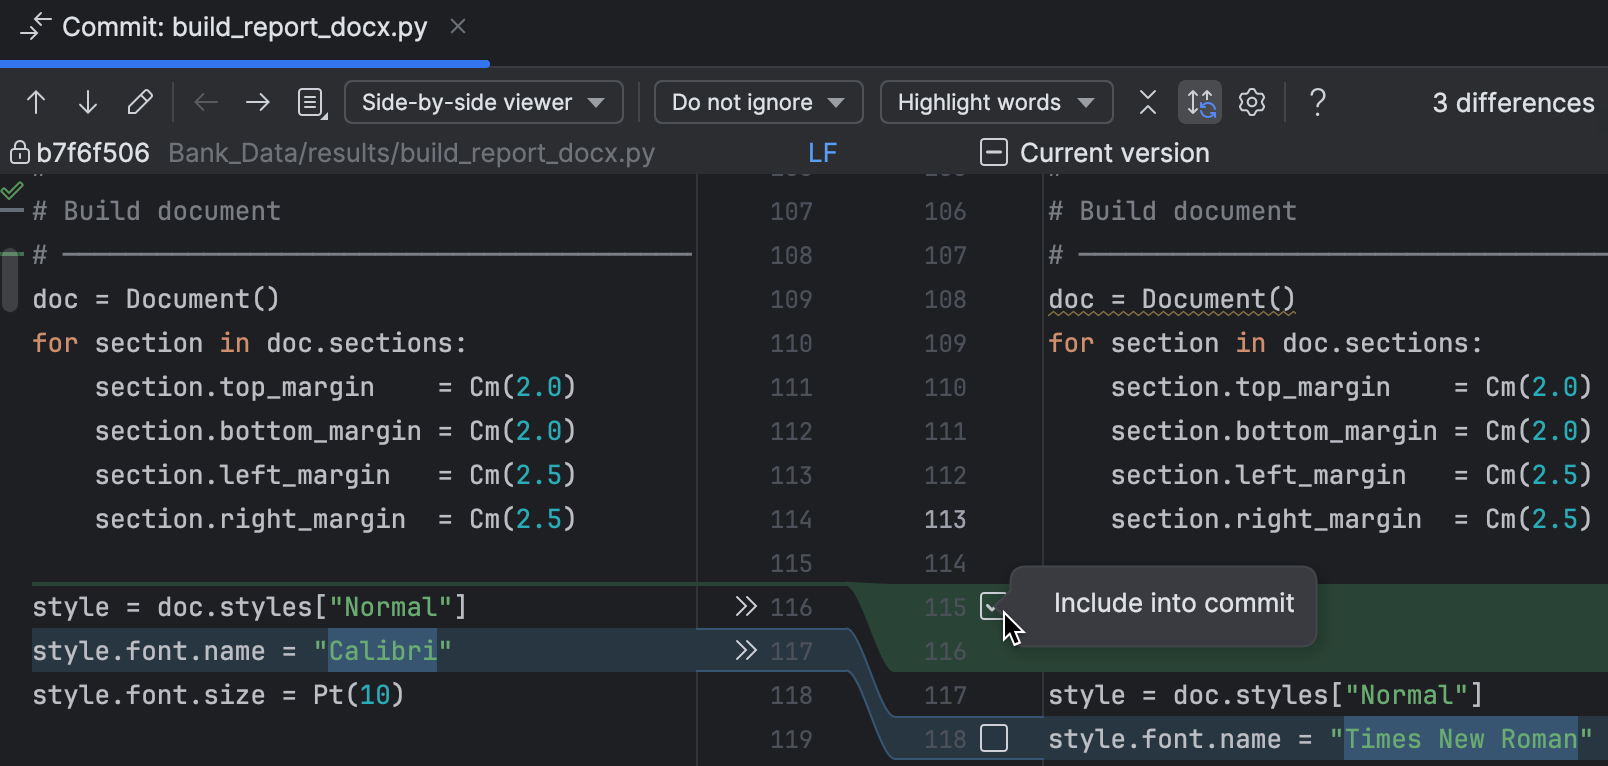1608x766 pixels.
Task: Click the Current version label
Action: click(1115, 153)
